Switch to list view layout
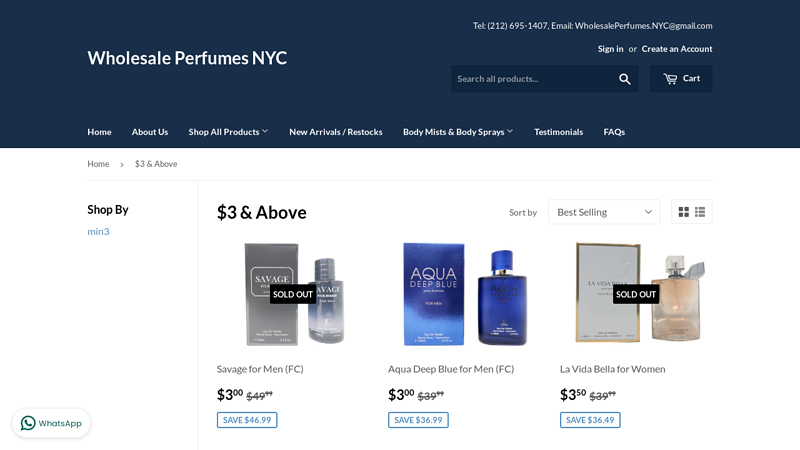The height and width of the screenshot is (450, 800). click(x=700, y=212)
